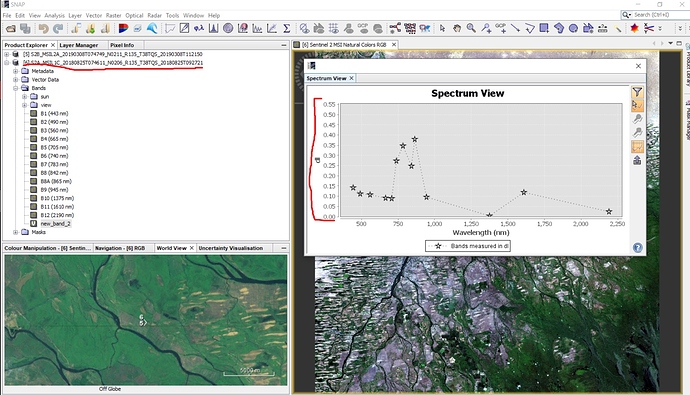The image size is (690, 395).
Task: Close Sentinel 2 MSI Natural Colors tab
Action: [394, 45]
